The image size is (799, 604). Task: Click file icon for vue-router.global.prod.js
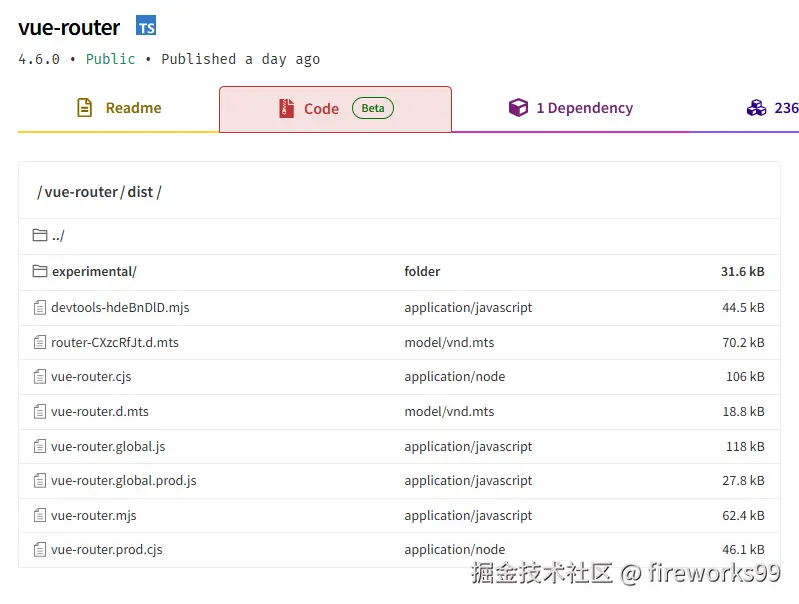tap(40, 481)
